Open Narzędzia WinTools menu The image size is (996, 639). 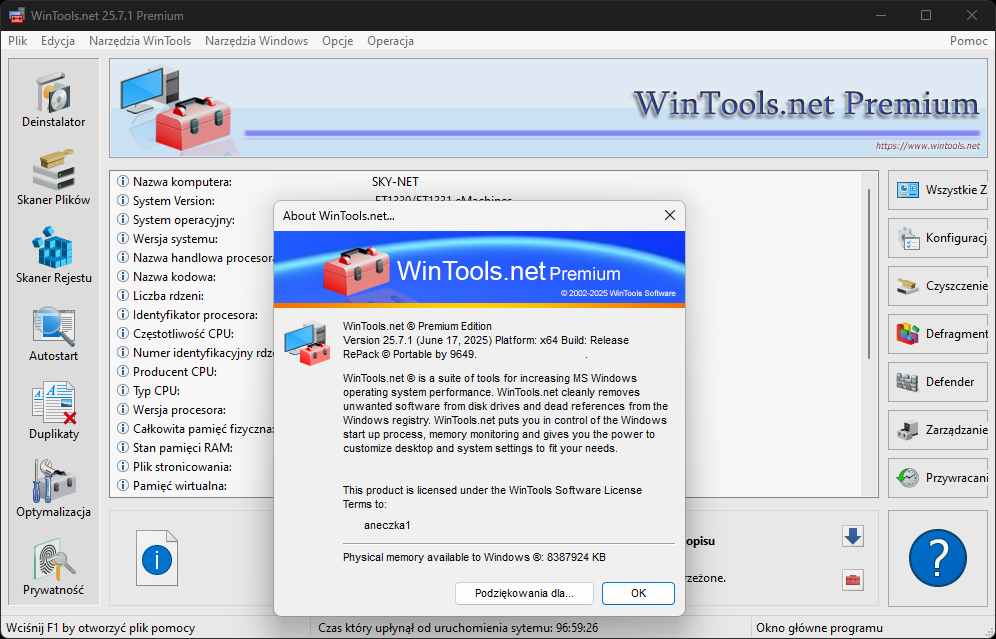[140, 41]
